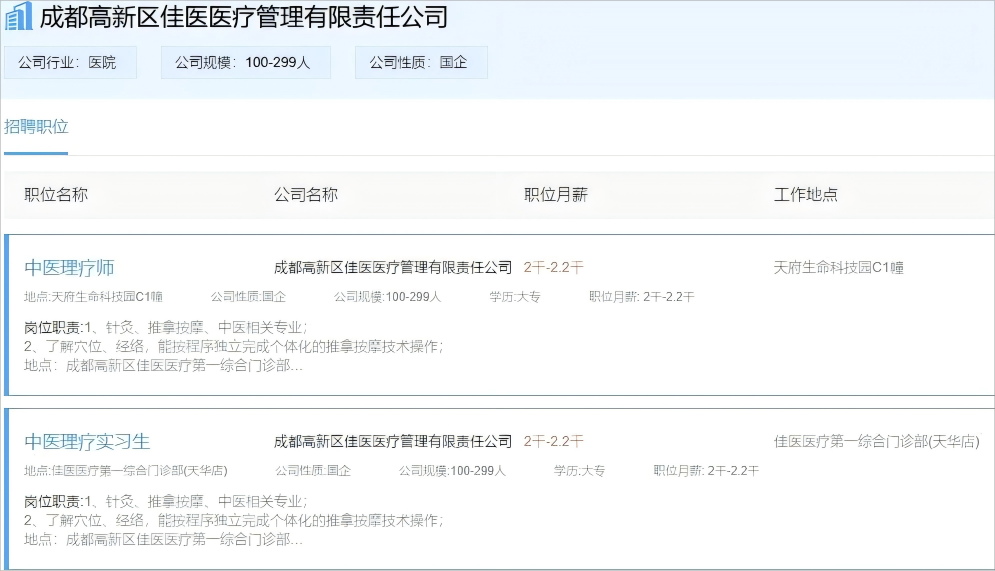Open the 成都高新区佳医医疗管理有限责任公司 page title
The height and width of the screenshot is (571, 995).
[243, 17]
